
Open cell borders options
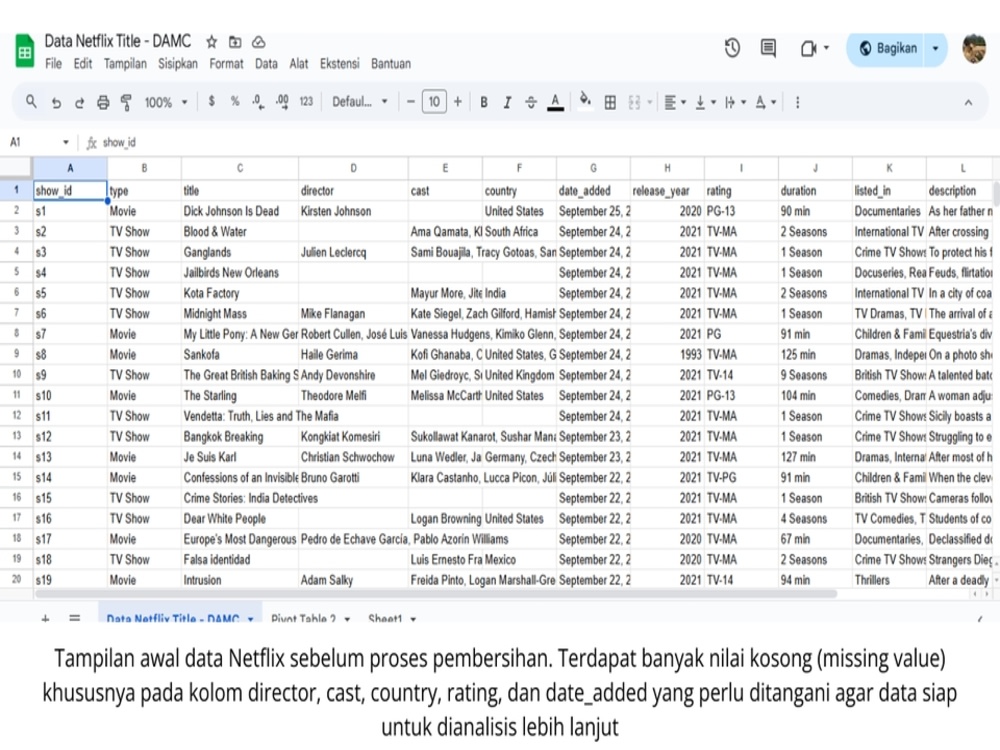(x=610, y=102)
